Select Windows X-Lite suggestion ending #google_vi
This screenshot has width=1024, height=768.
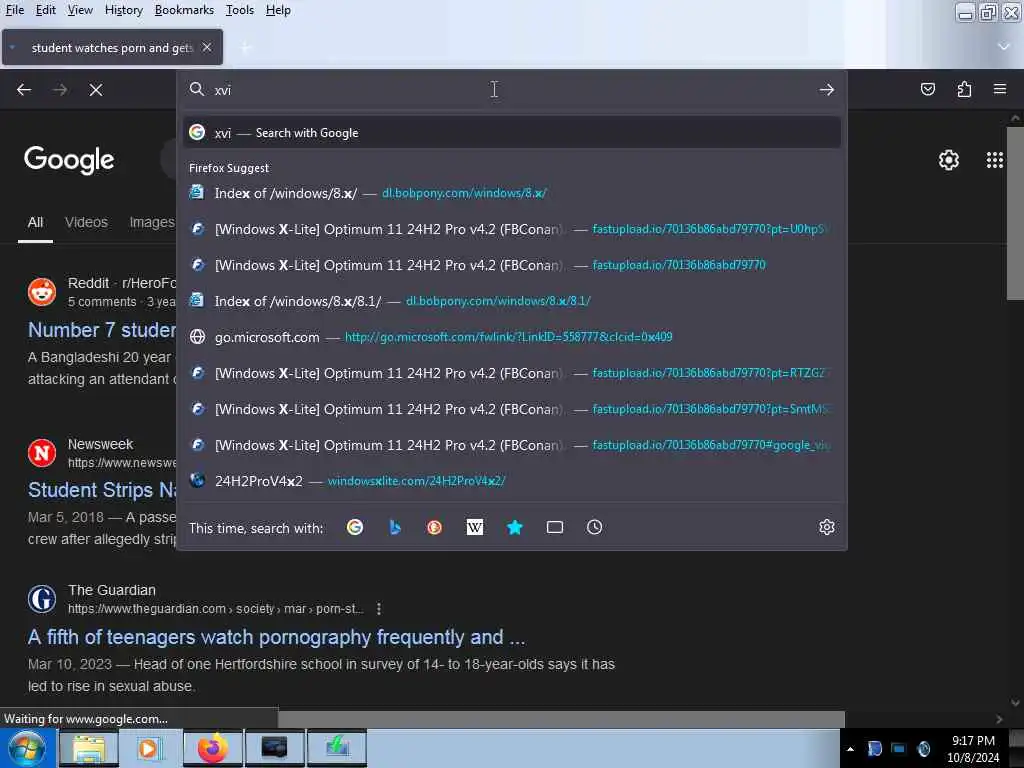pos(511,445)
